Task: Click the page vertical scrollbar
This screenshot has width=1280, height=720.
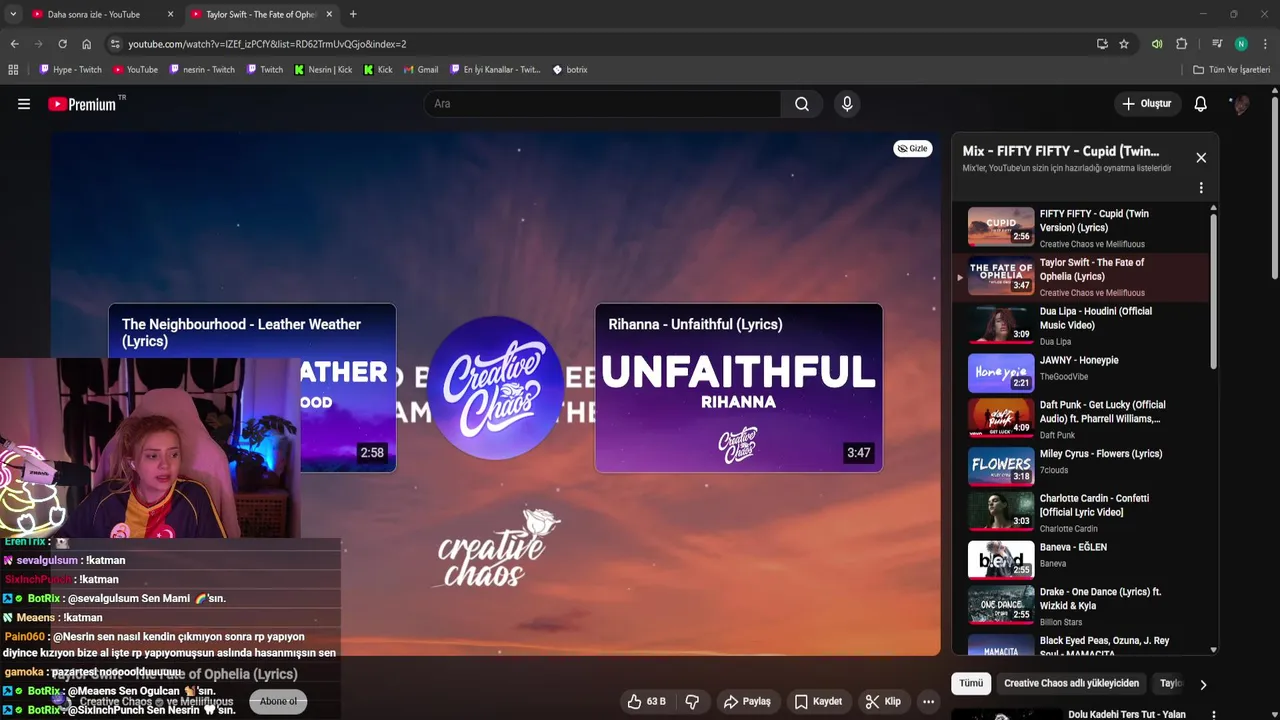Action: [1274, 190]
